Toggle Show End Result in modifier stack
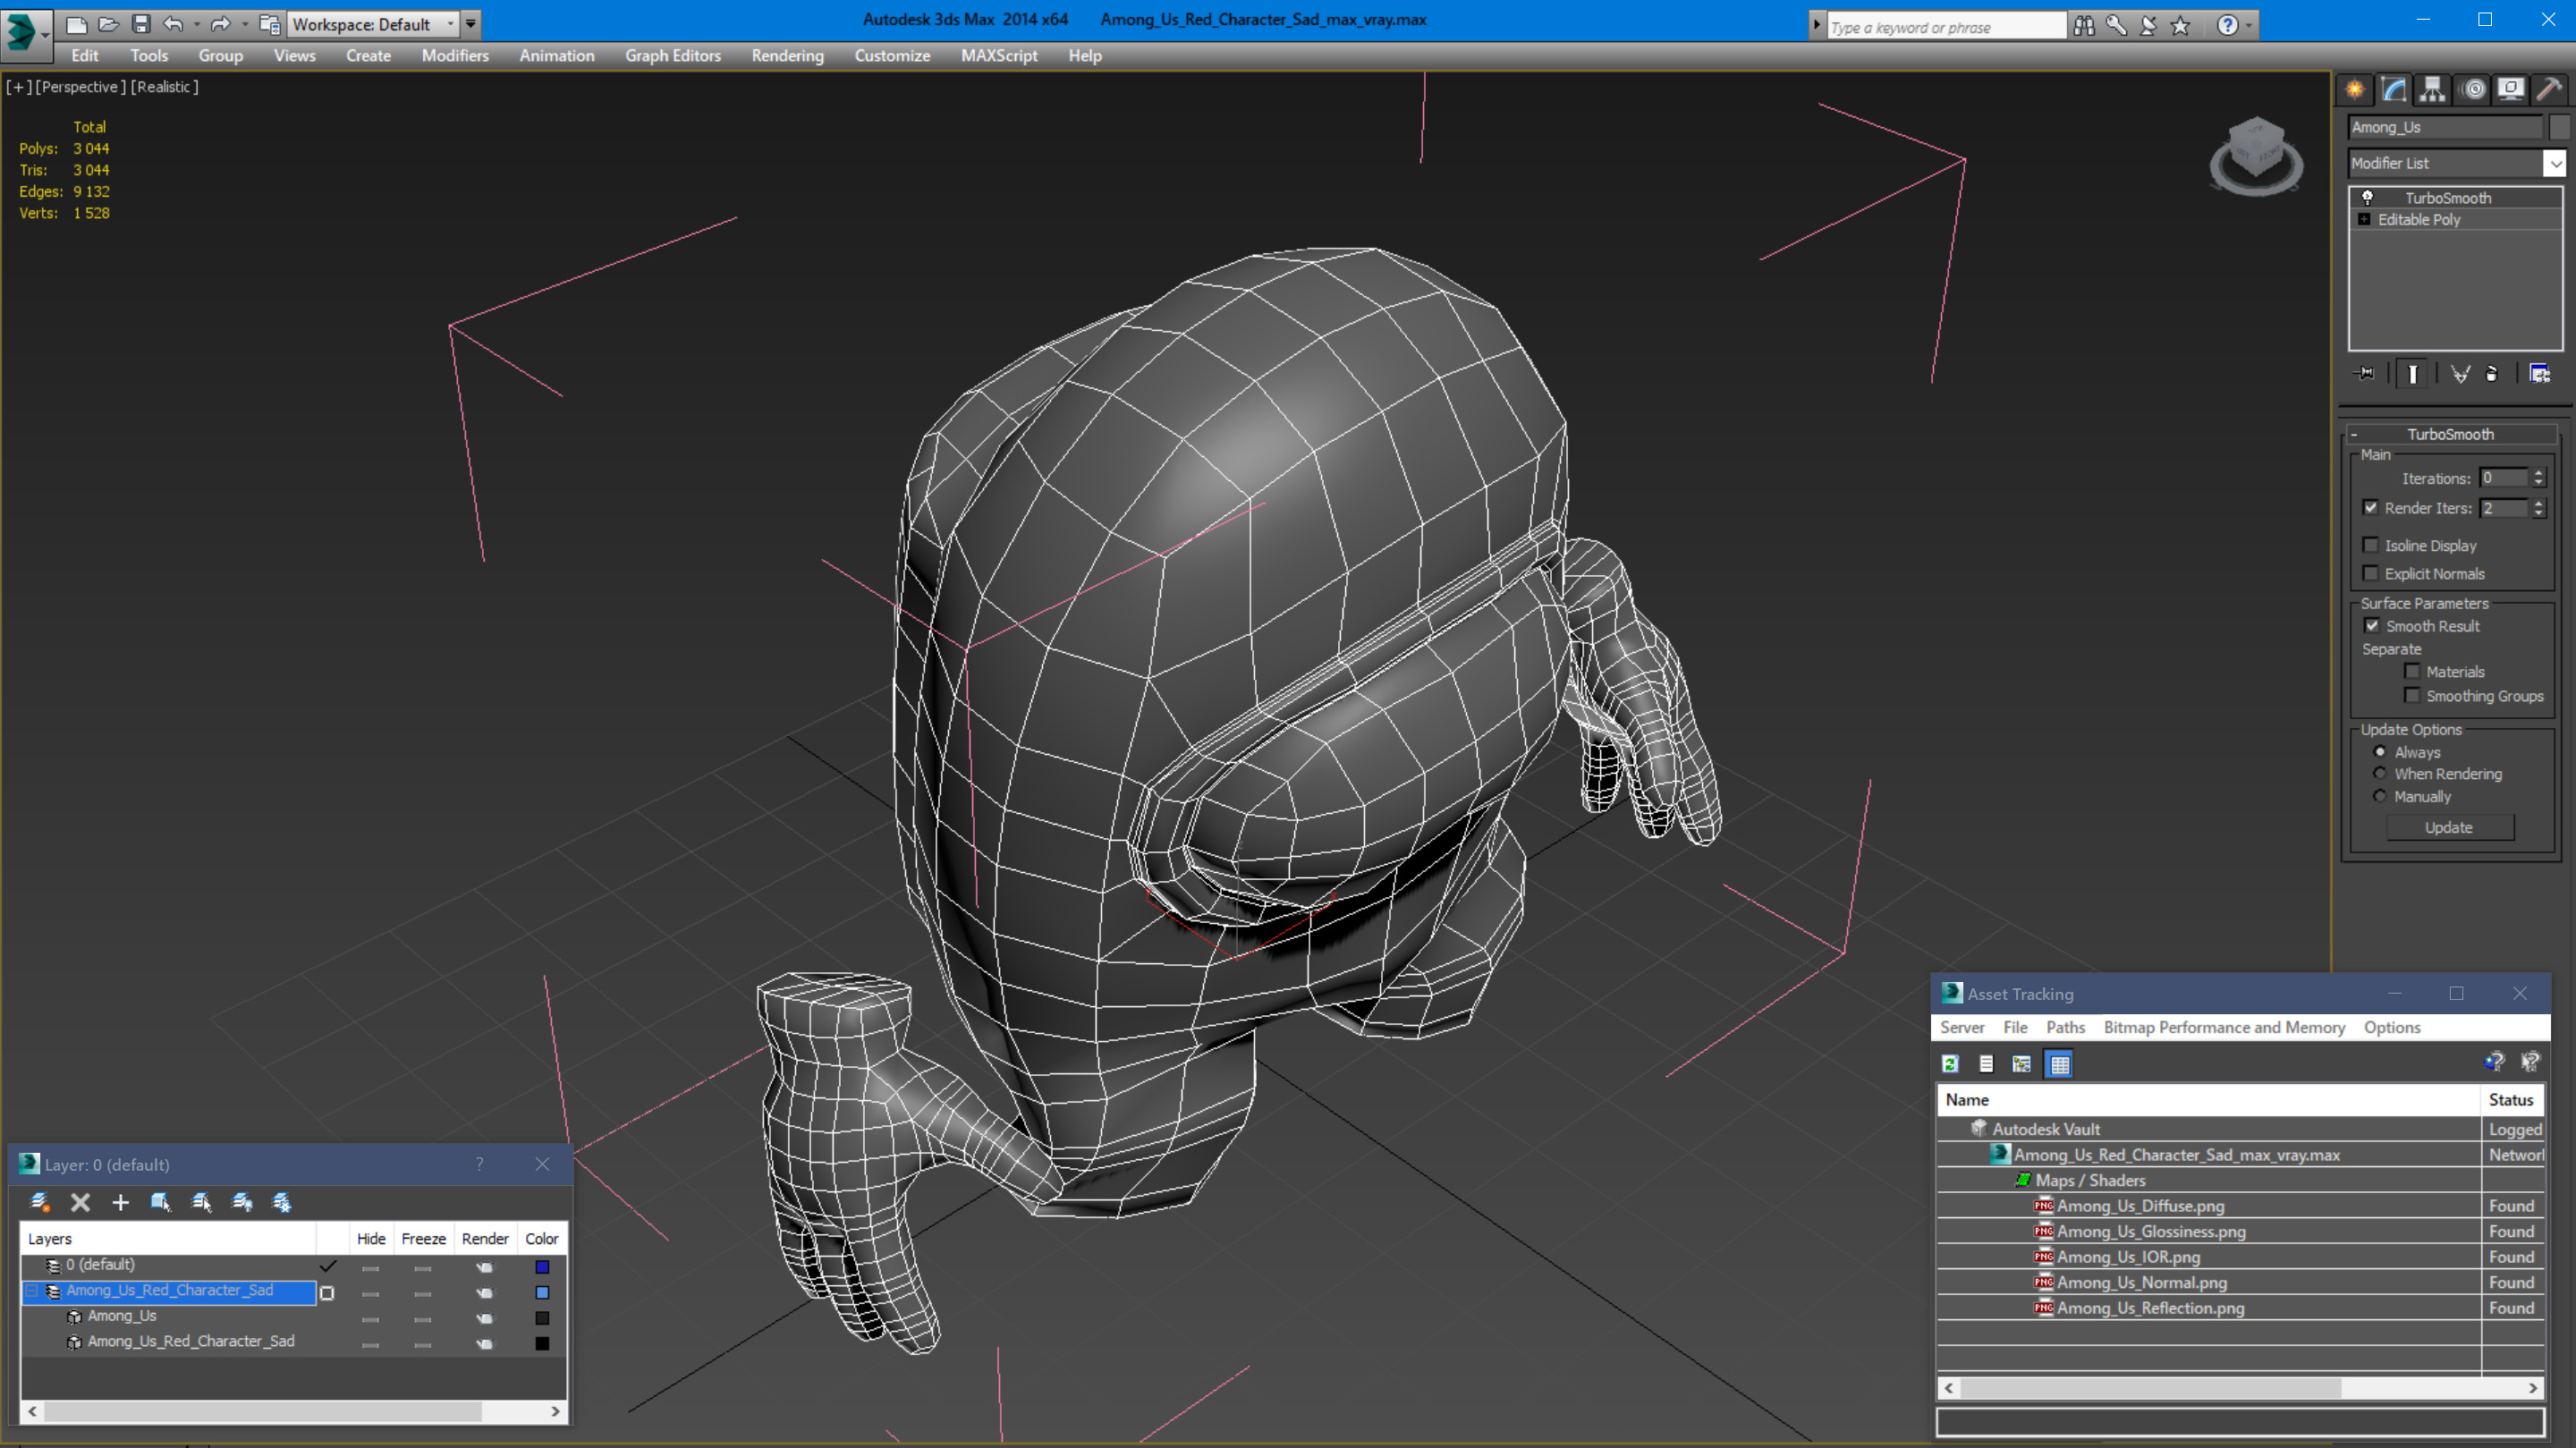Image resolution: width=2576 pixels, height=1448 pixels. 2412,374
